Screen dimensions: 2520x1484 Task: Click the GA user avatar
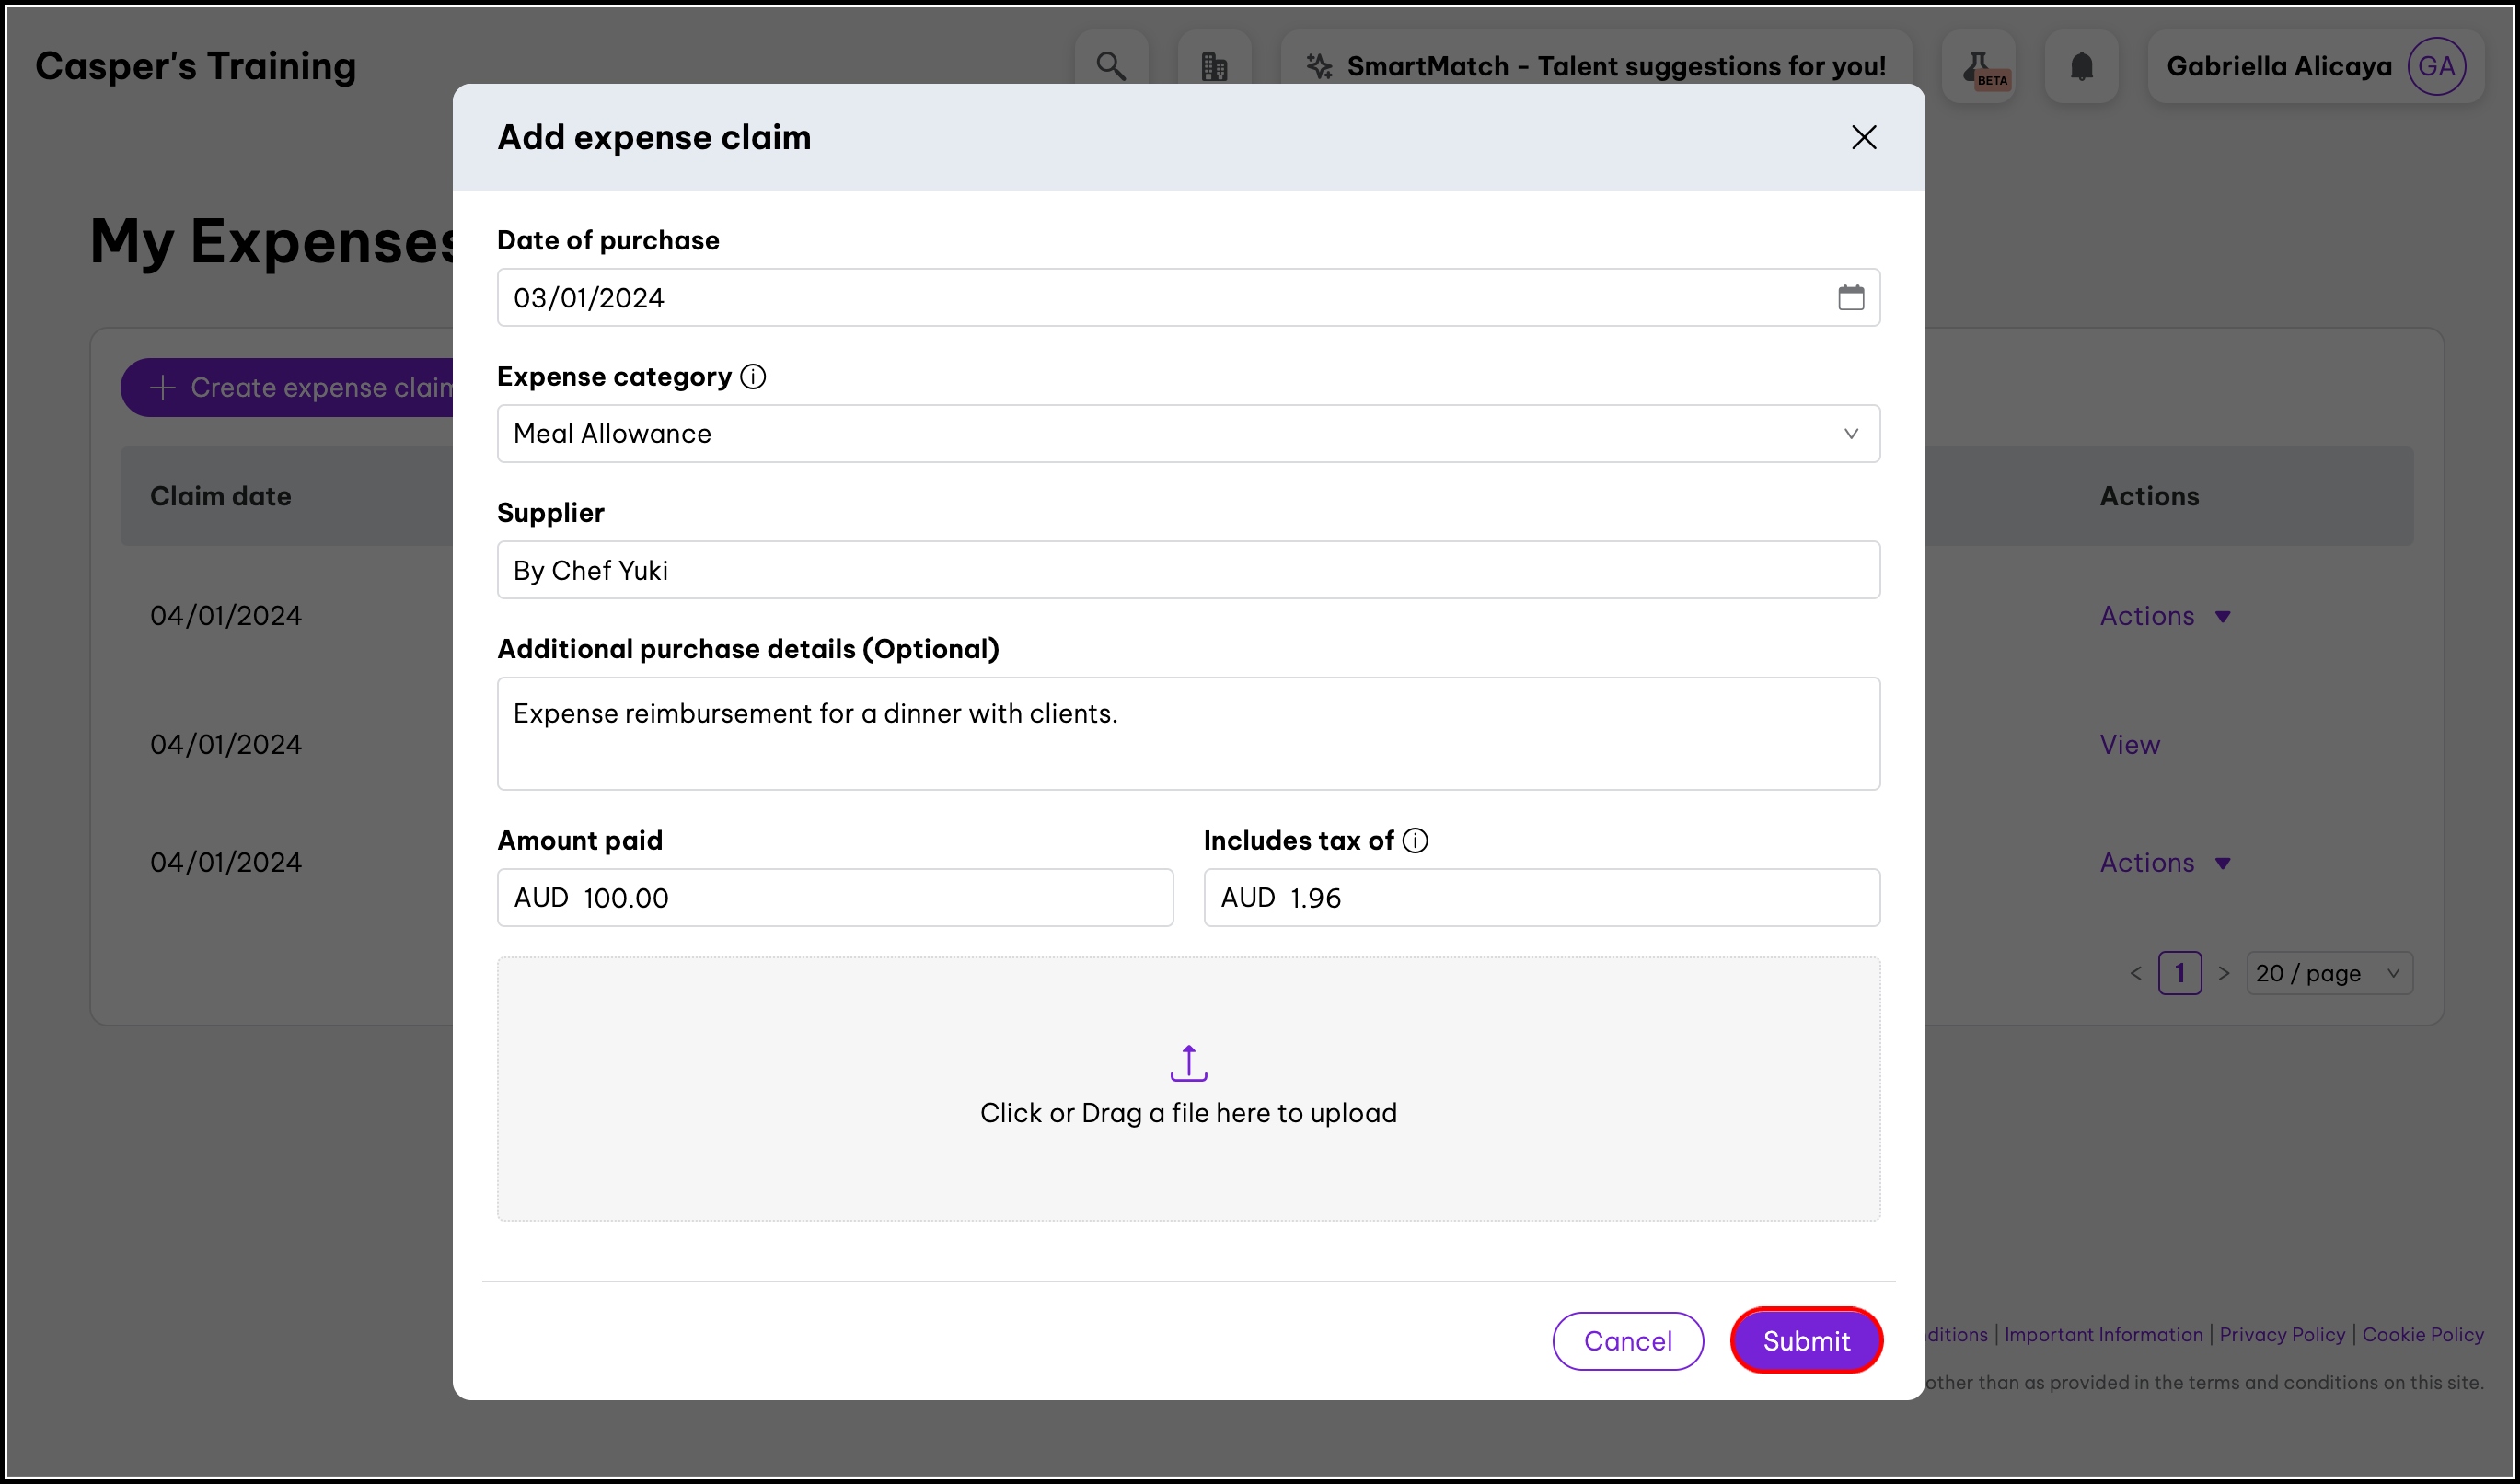[x=2436, y=66]
